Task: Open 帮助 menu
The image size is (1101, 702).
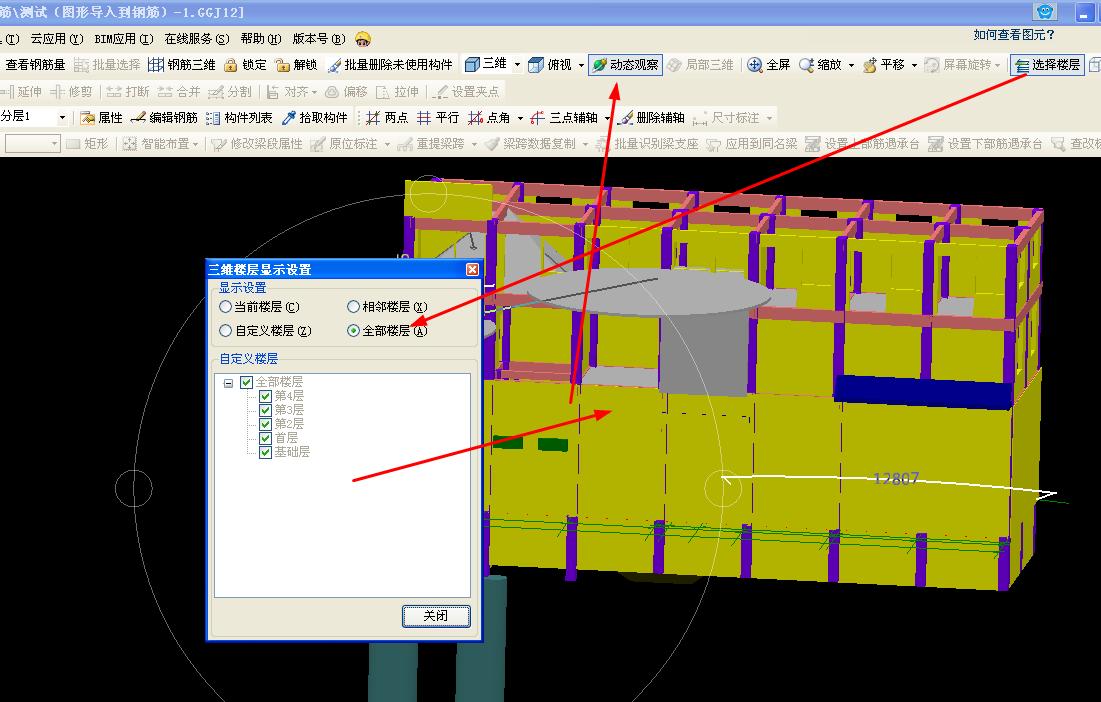Action: [261, 39]
